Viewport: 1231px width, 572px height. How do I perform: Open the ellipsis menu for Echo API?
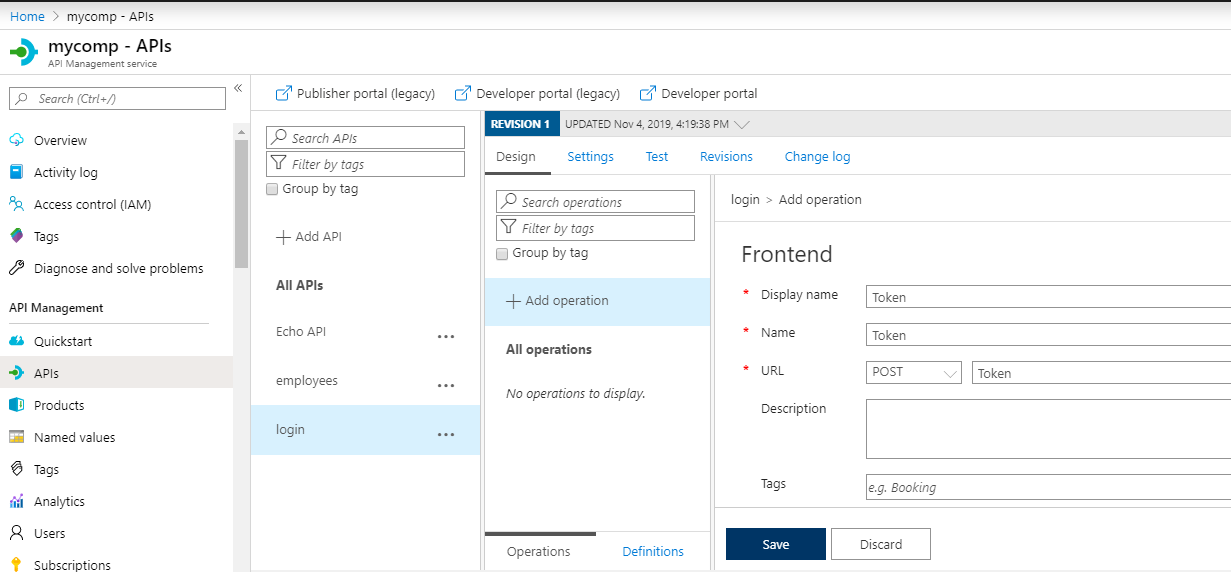pos(446,337)
